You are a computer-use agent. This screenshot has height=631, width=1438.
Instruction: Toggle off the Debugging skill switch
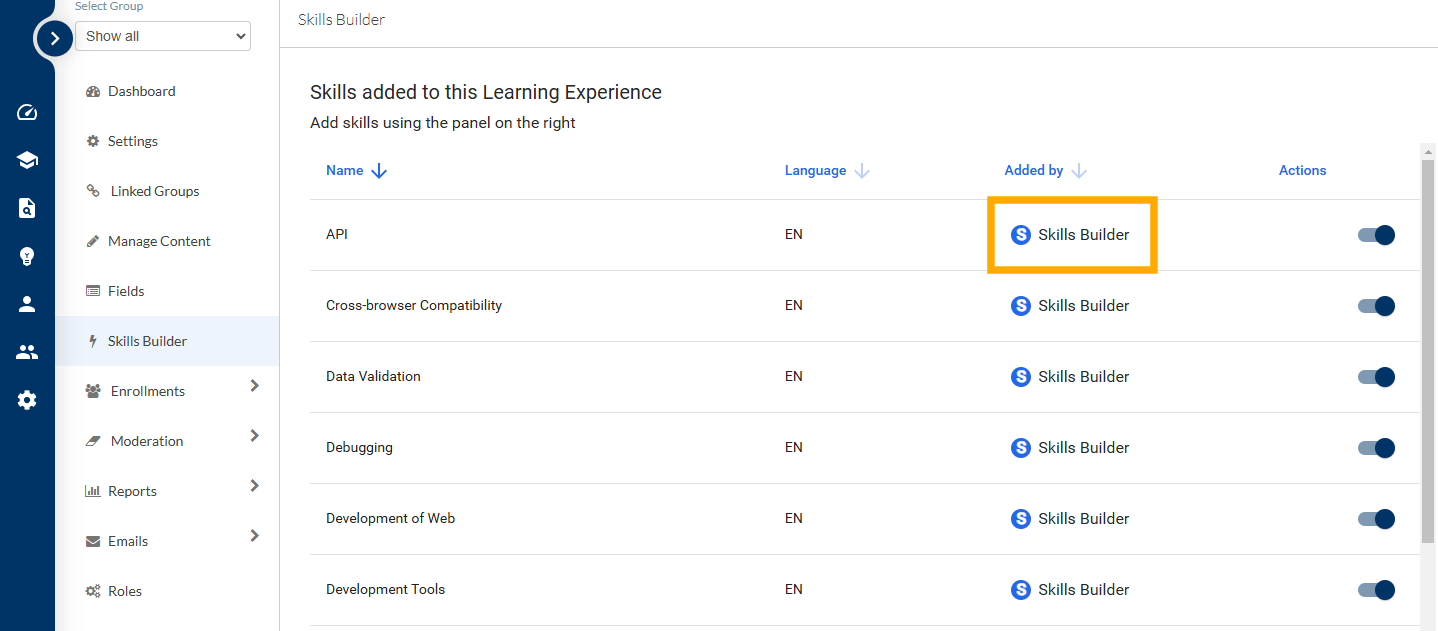(1376, 448)
